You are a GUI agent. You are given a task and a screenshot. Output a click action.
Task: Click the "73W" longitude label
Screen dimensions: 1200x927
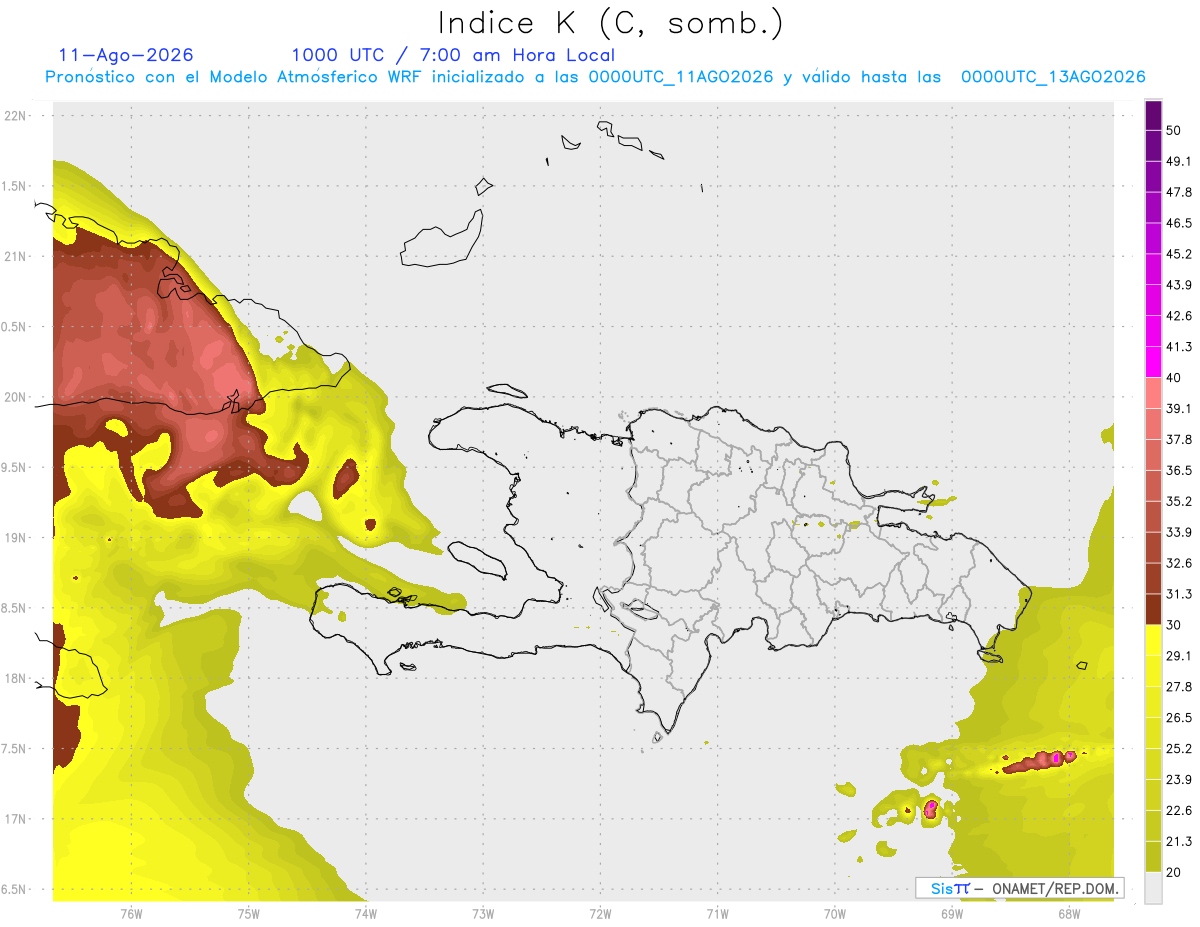click(483, 913)
